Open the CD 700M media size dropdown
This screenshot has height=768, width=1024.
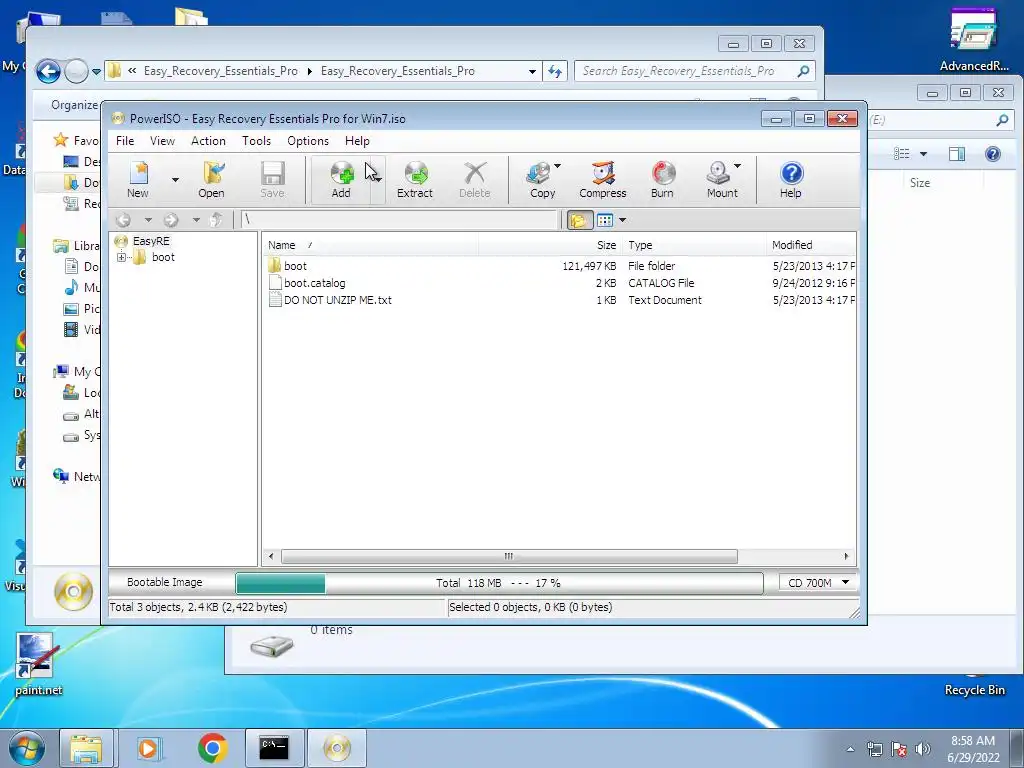point(819,583)
